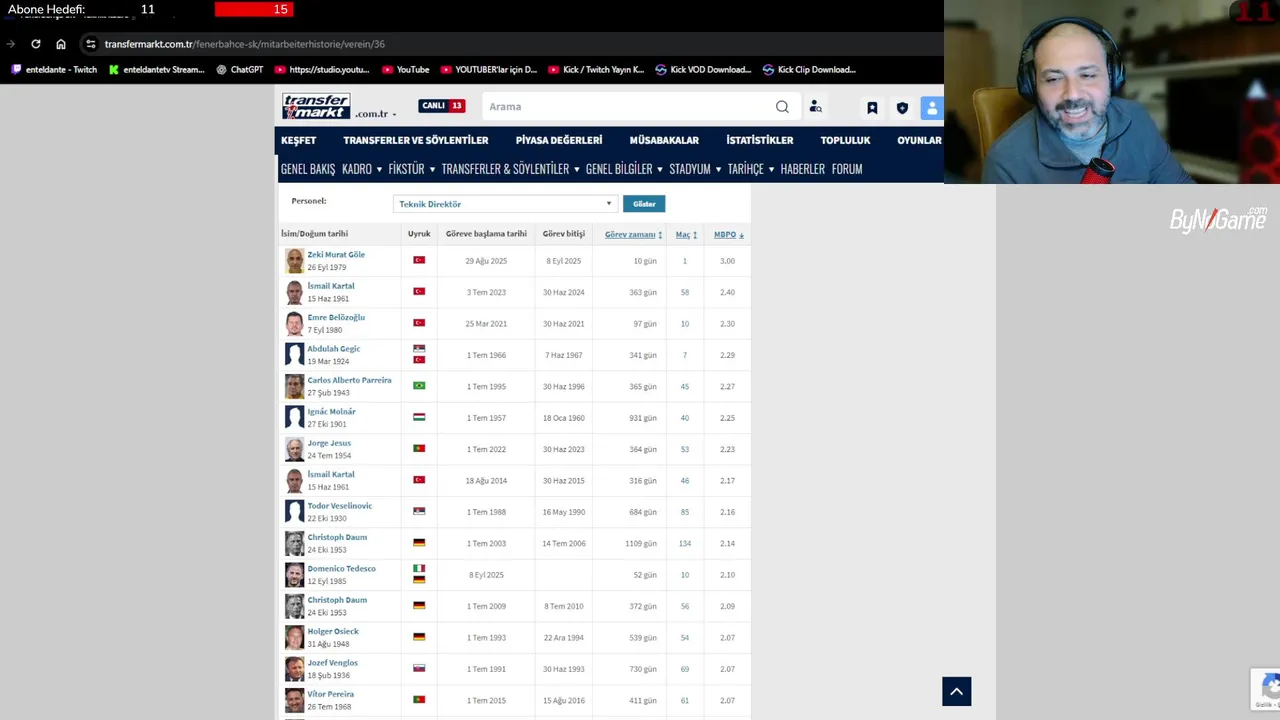
Task: Sort by Görev zamanı column
Action: pyautogui.click(x=633, y=234)
